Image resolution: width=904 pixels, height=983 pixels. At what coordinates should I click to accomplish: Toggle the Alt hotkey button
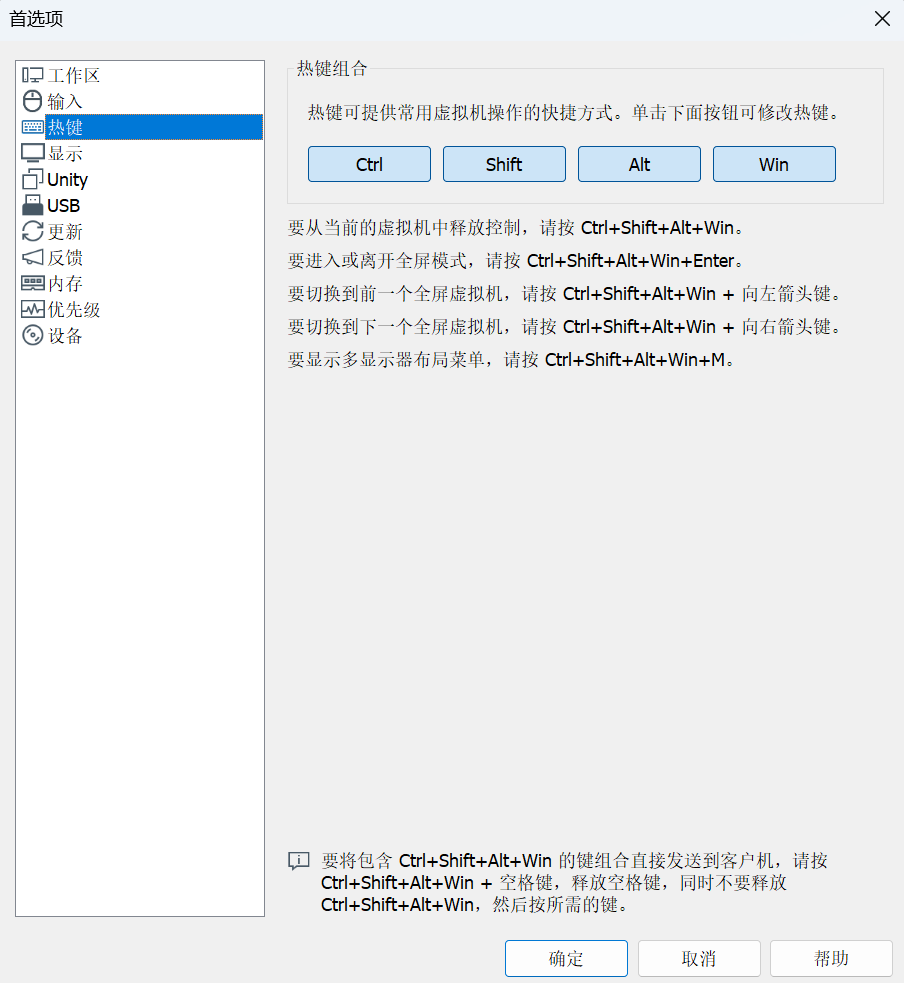(639, 164)
